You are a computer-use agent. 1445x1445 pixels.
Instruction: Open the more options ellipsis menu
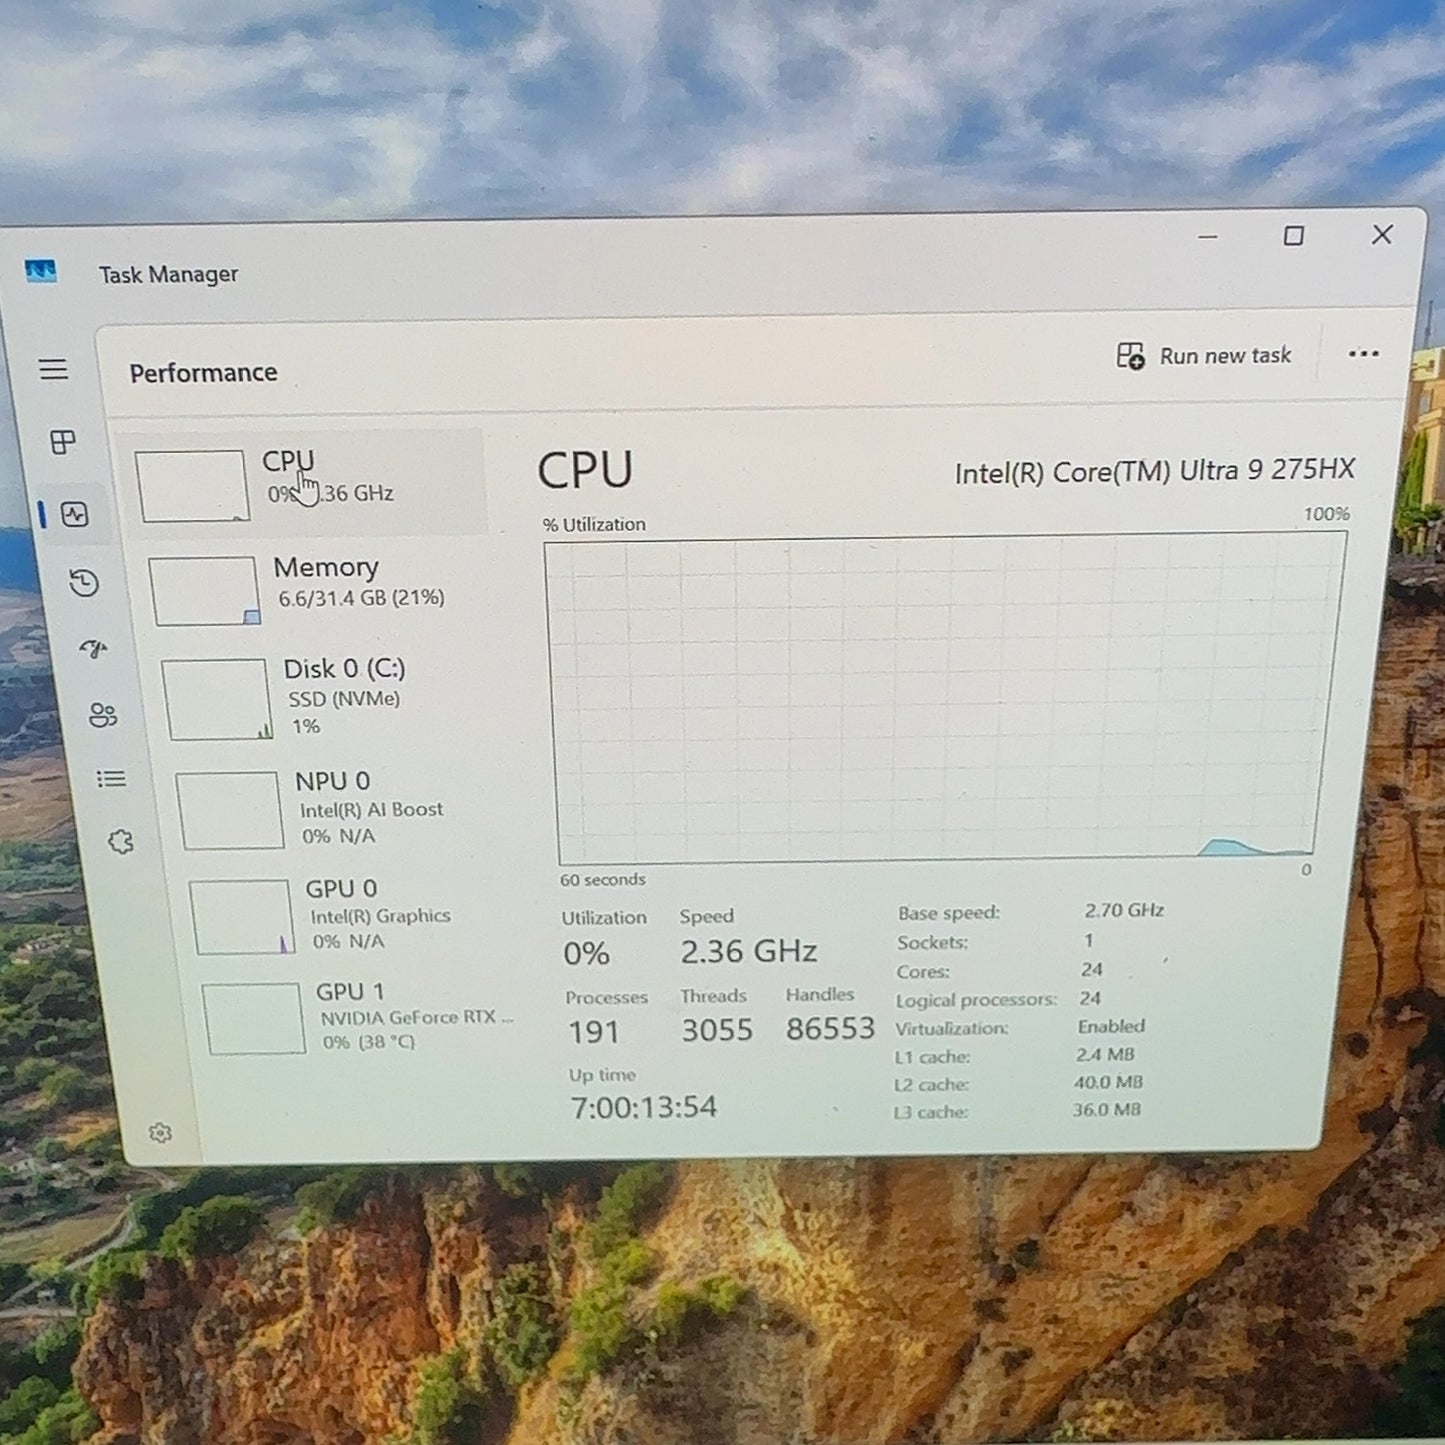[1363, 354]
